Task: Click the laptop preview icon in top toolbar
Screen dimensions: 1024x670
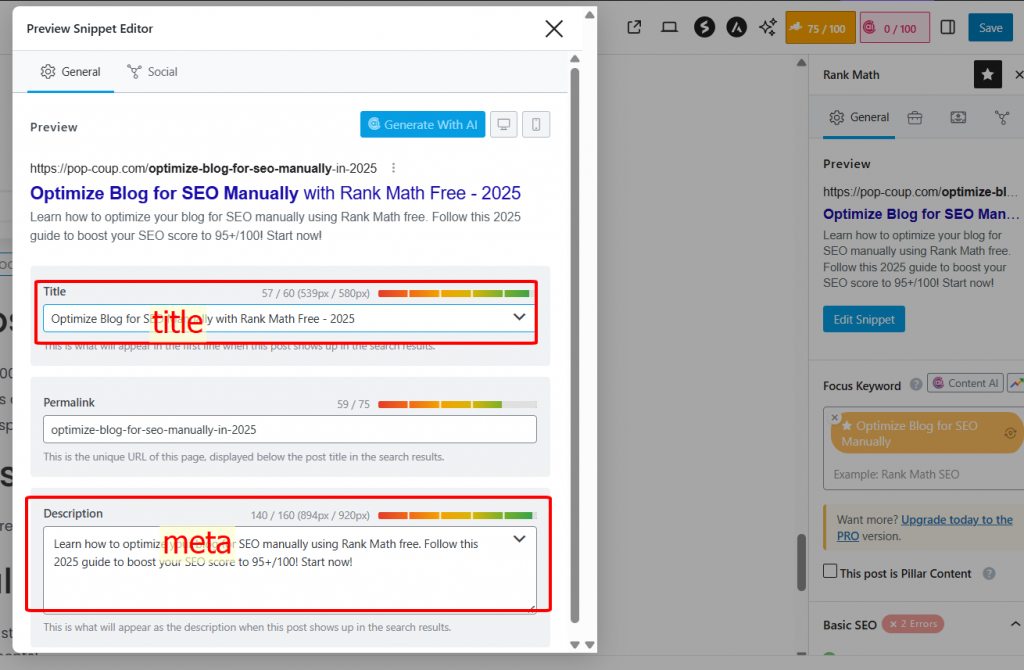Action: coord(669,27)
